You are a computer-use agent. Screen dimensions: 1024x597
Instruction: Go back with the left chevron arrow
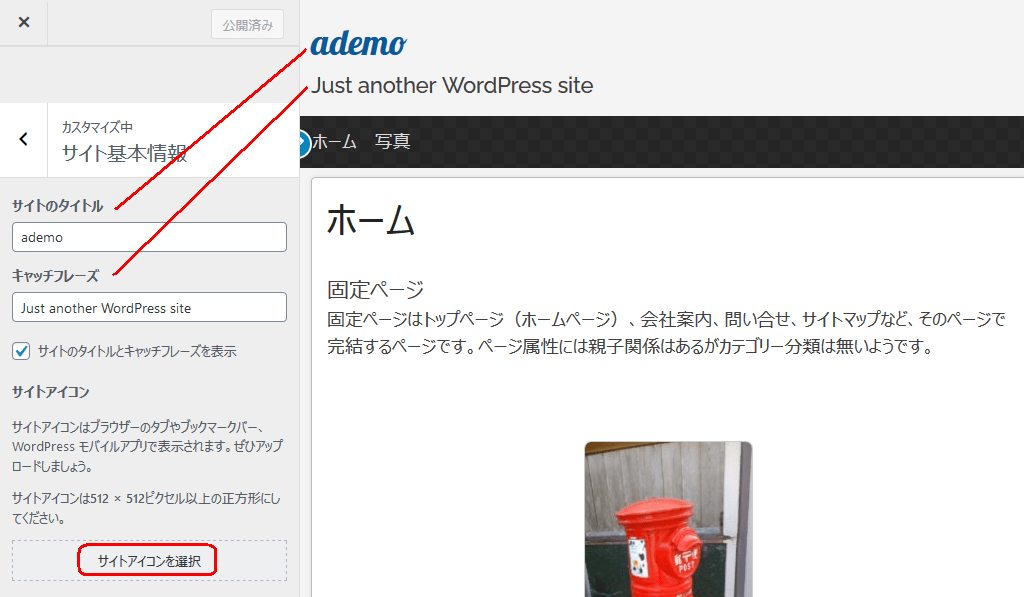point(24,139)
